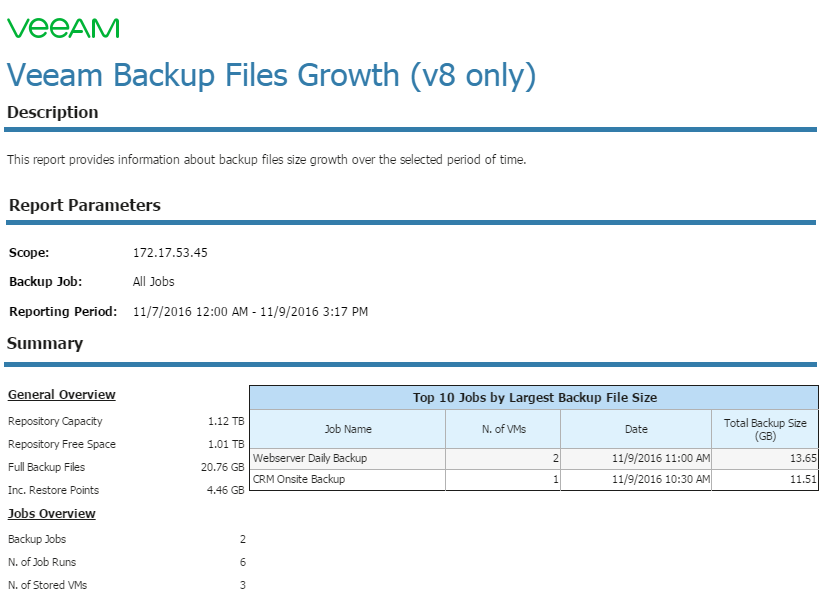Image resolution: width=826 pixels, height=603 pixels.
Task: Click the "Backup Job:" parameter label
Action: tap(46, 282)
